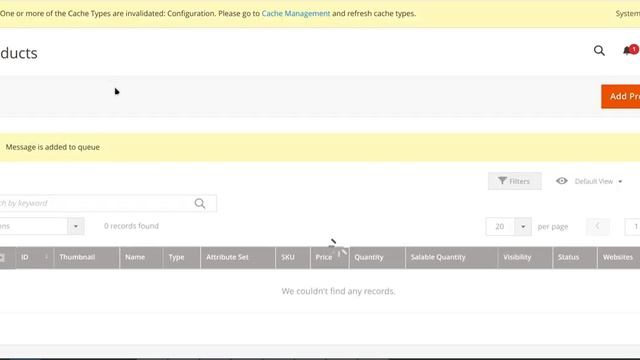
Task: Sort by the Type column header
Action: click(182, 258)
